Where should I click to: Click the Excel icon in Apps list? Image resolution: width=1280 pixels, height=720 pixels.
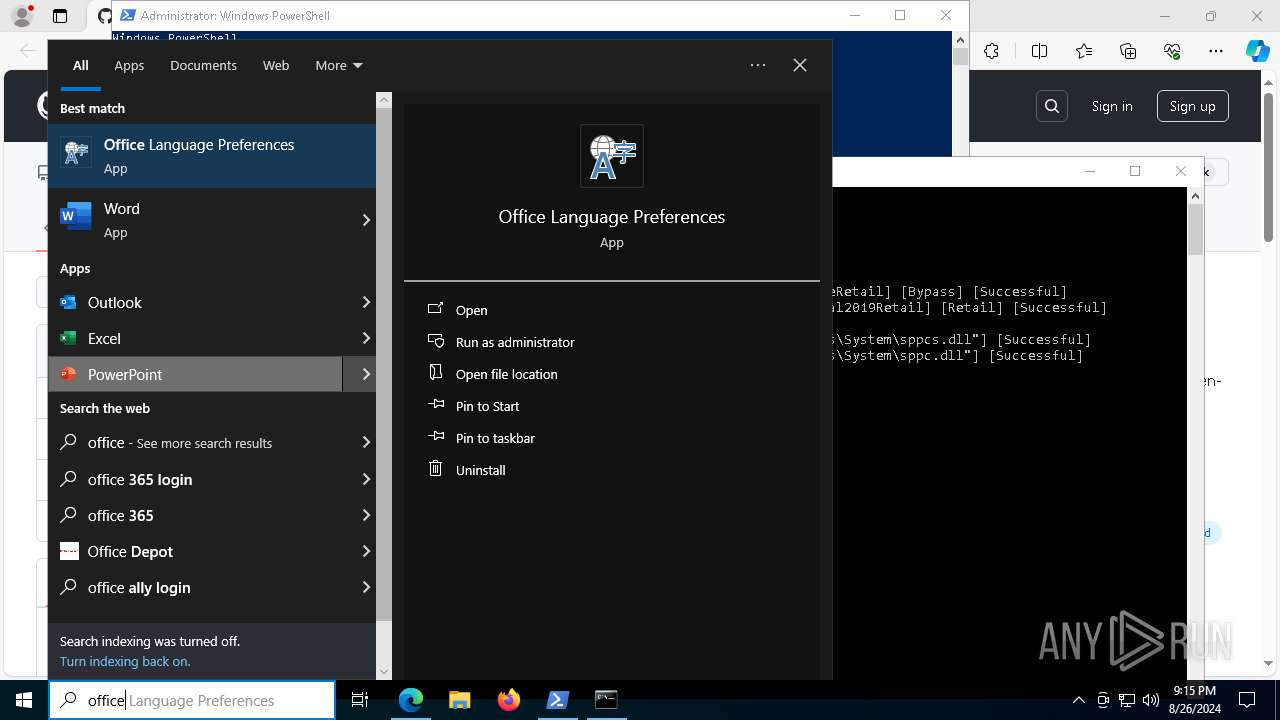click(68, 338)
